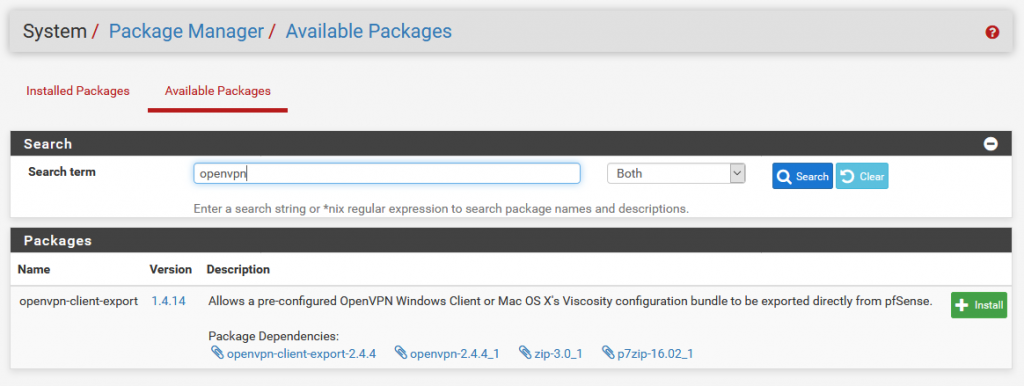Viewport: 1024px width, 386px height.
Task: Click paperclip icon beside zip-3.0_1
Action: 525,353
